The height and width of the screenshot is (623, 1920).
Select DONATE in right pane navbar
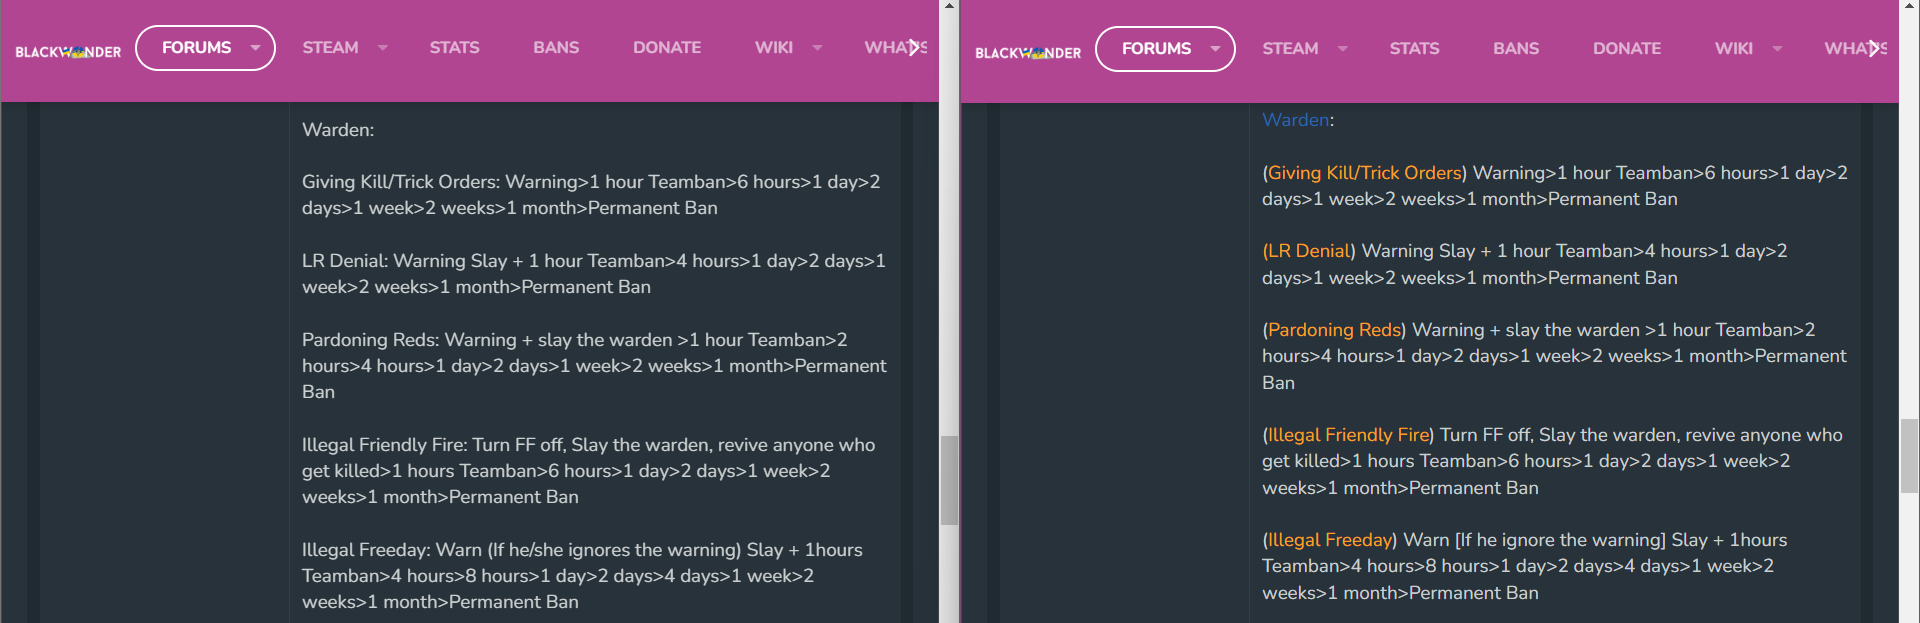click(x=1627, y=49)
